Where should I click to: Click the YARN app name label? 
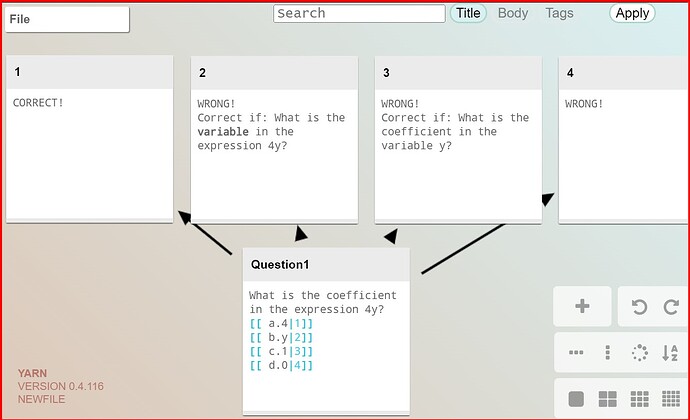coord(32,373)
